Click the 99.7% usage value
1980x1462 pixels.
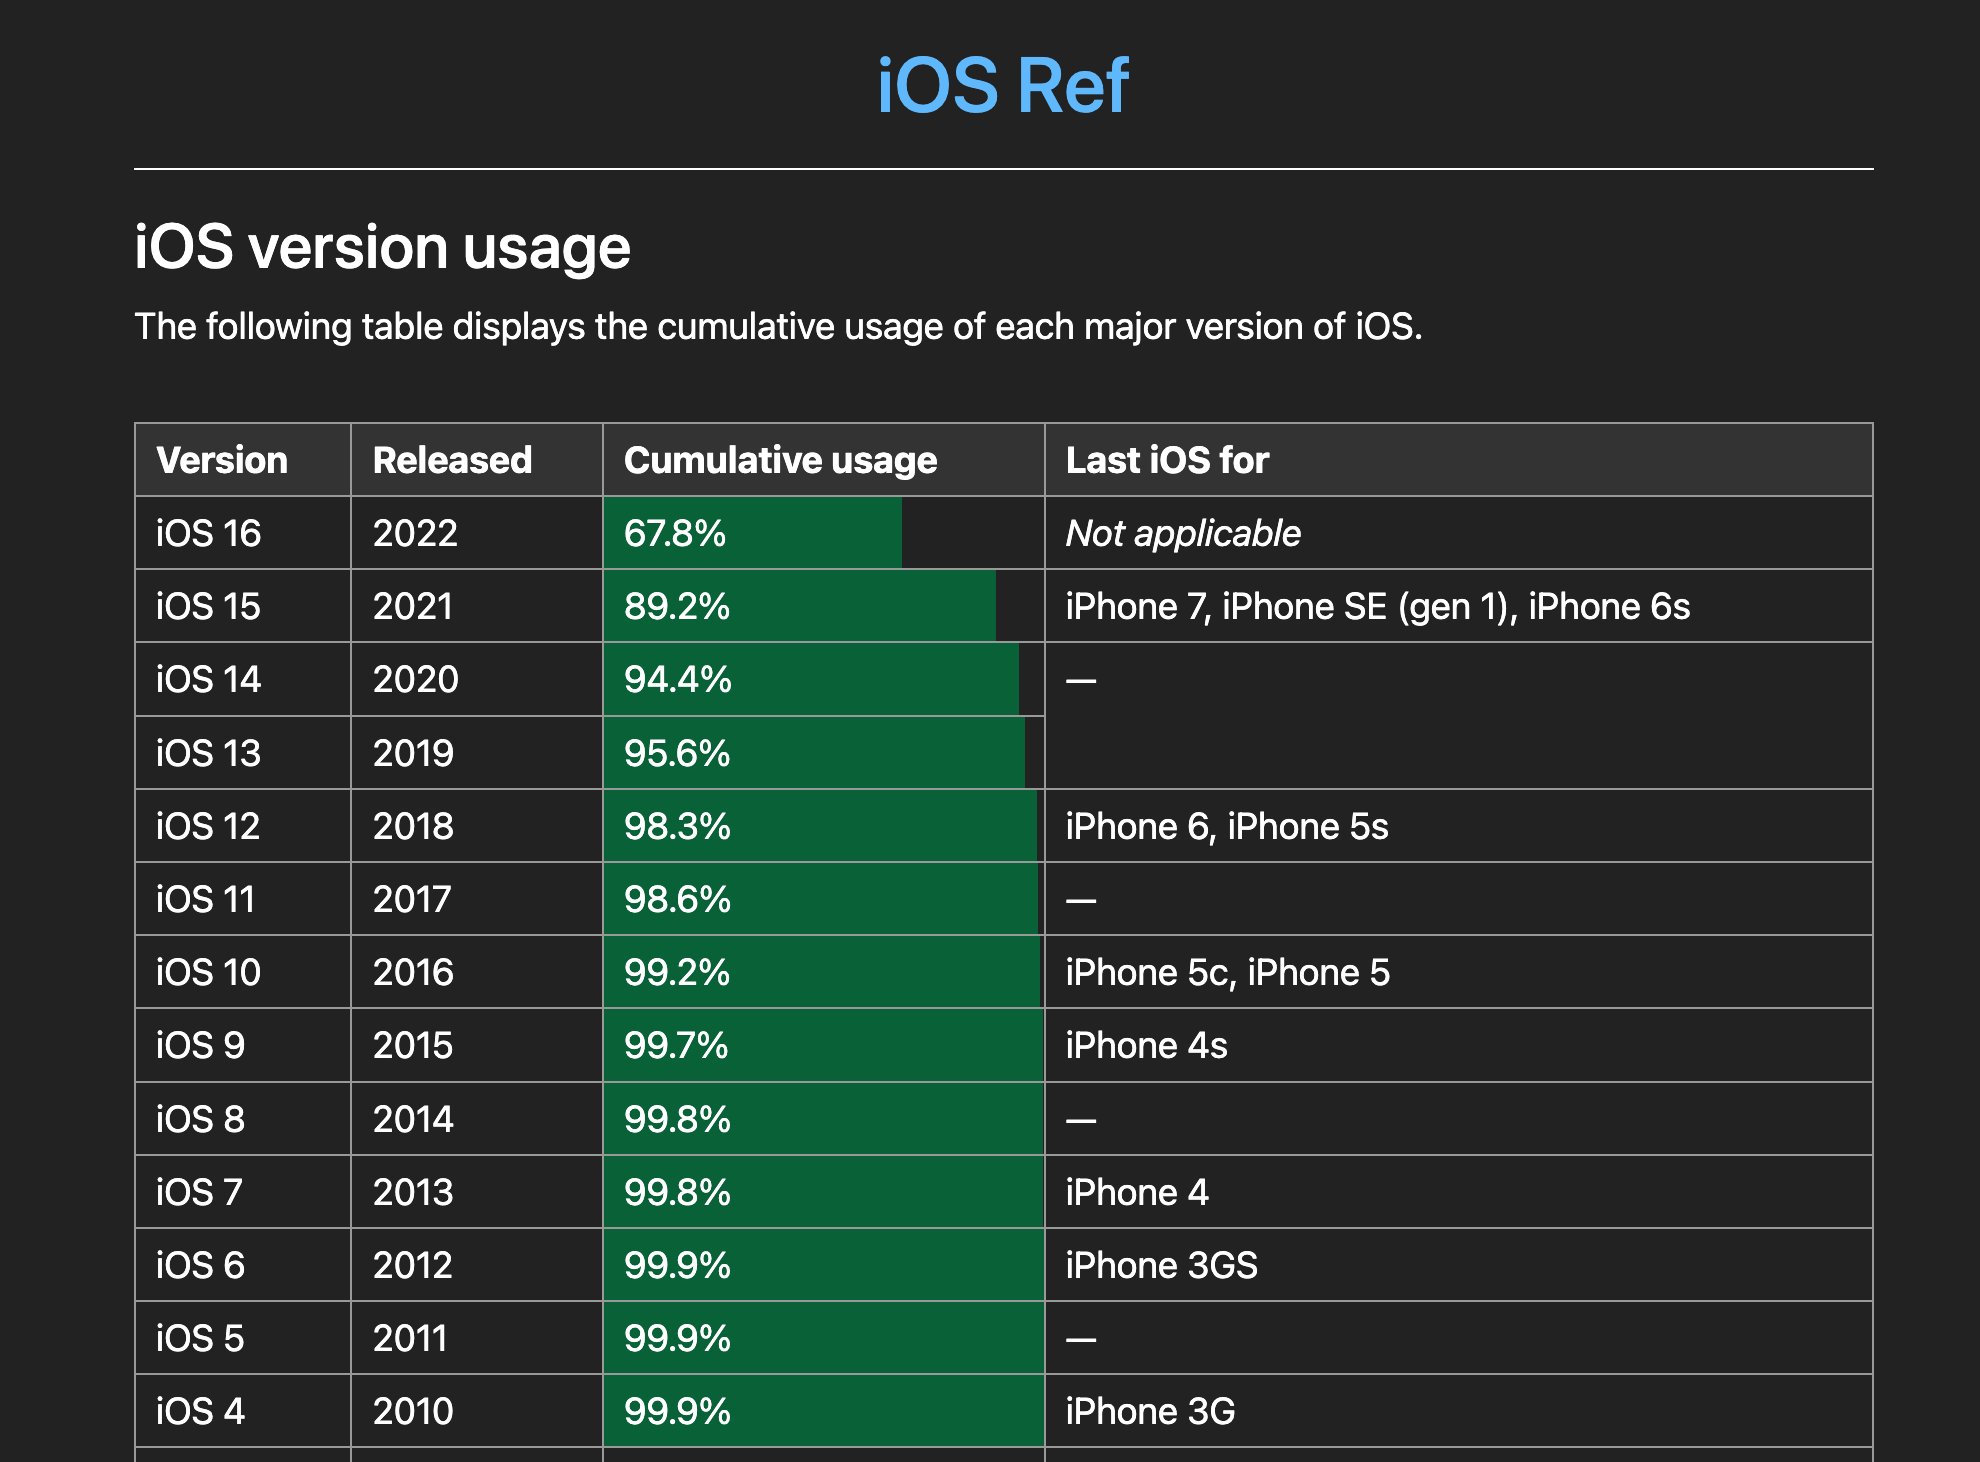coord(676,1045)
